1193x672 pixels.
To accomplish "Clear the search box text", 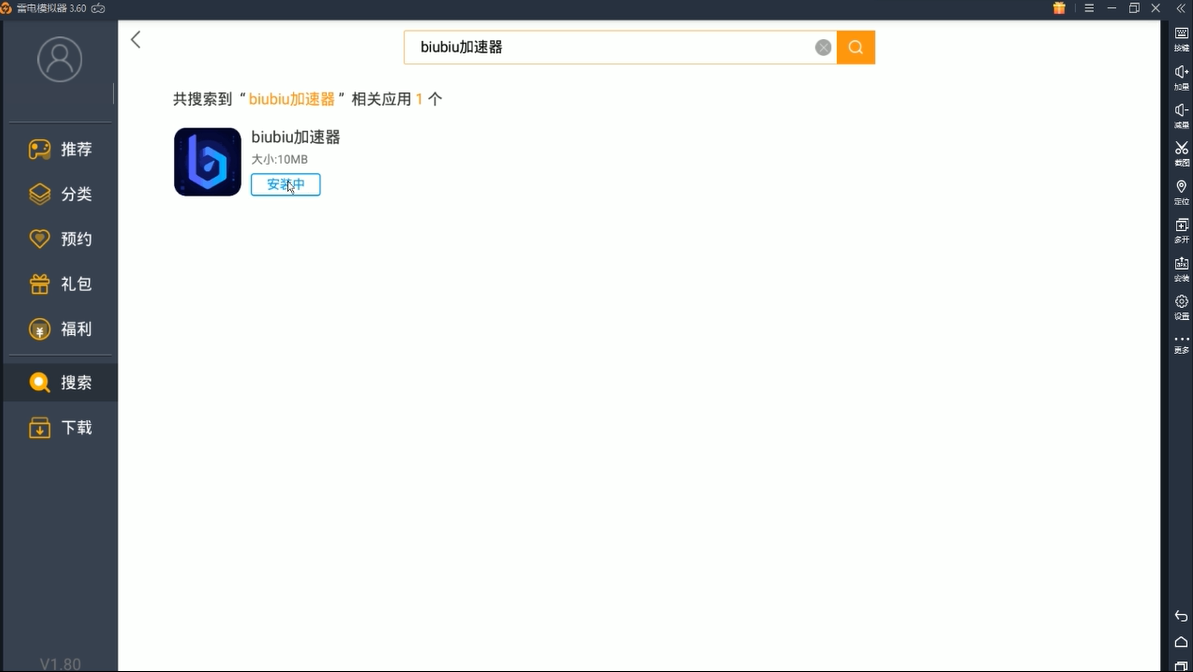I will pyautogui.click(x=823, y=47).
